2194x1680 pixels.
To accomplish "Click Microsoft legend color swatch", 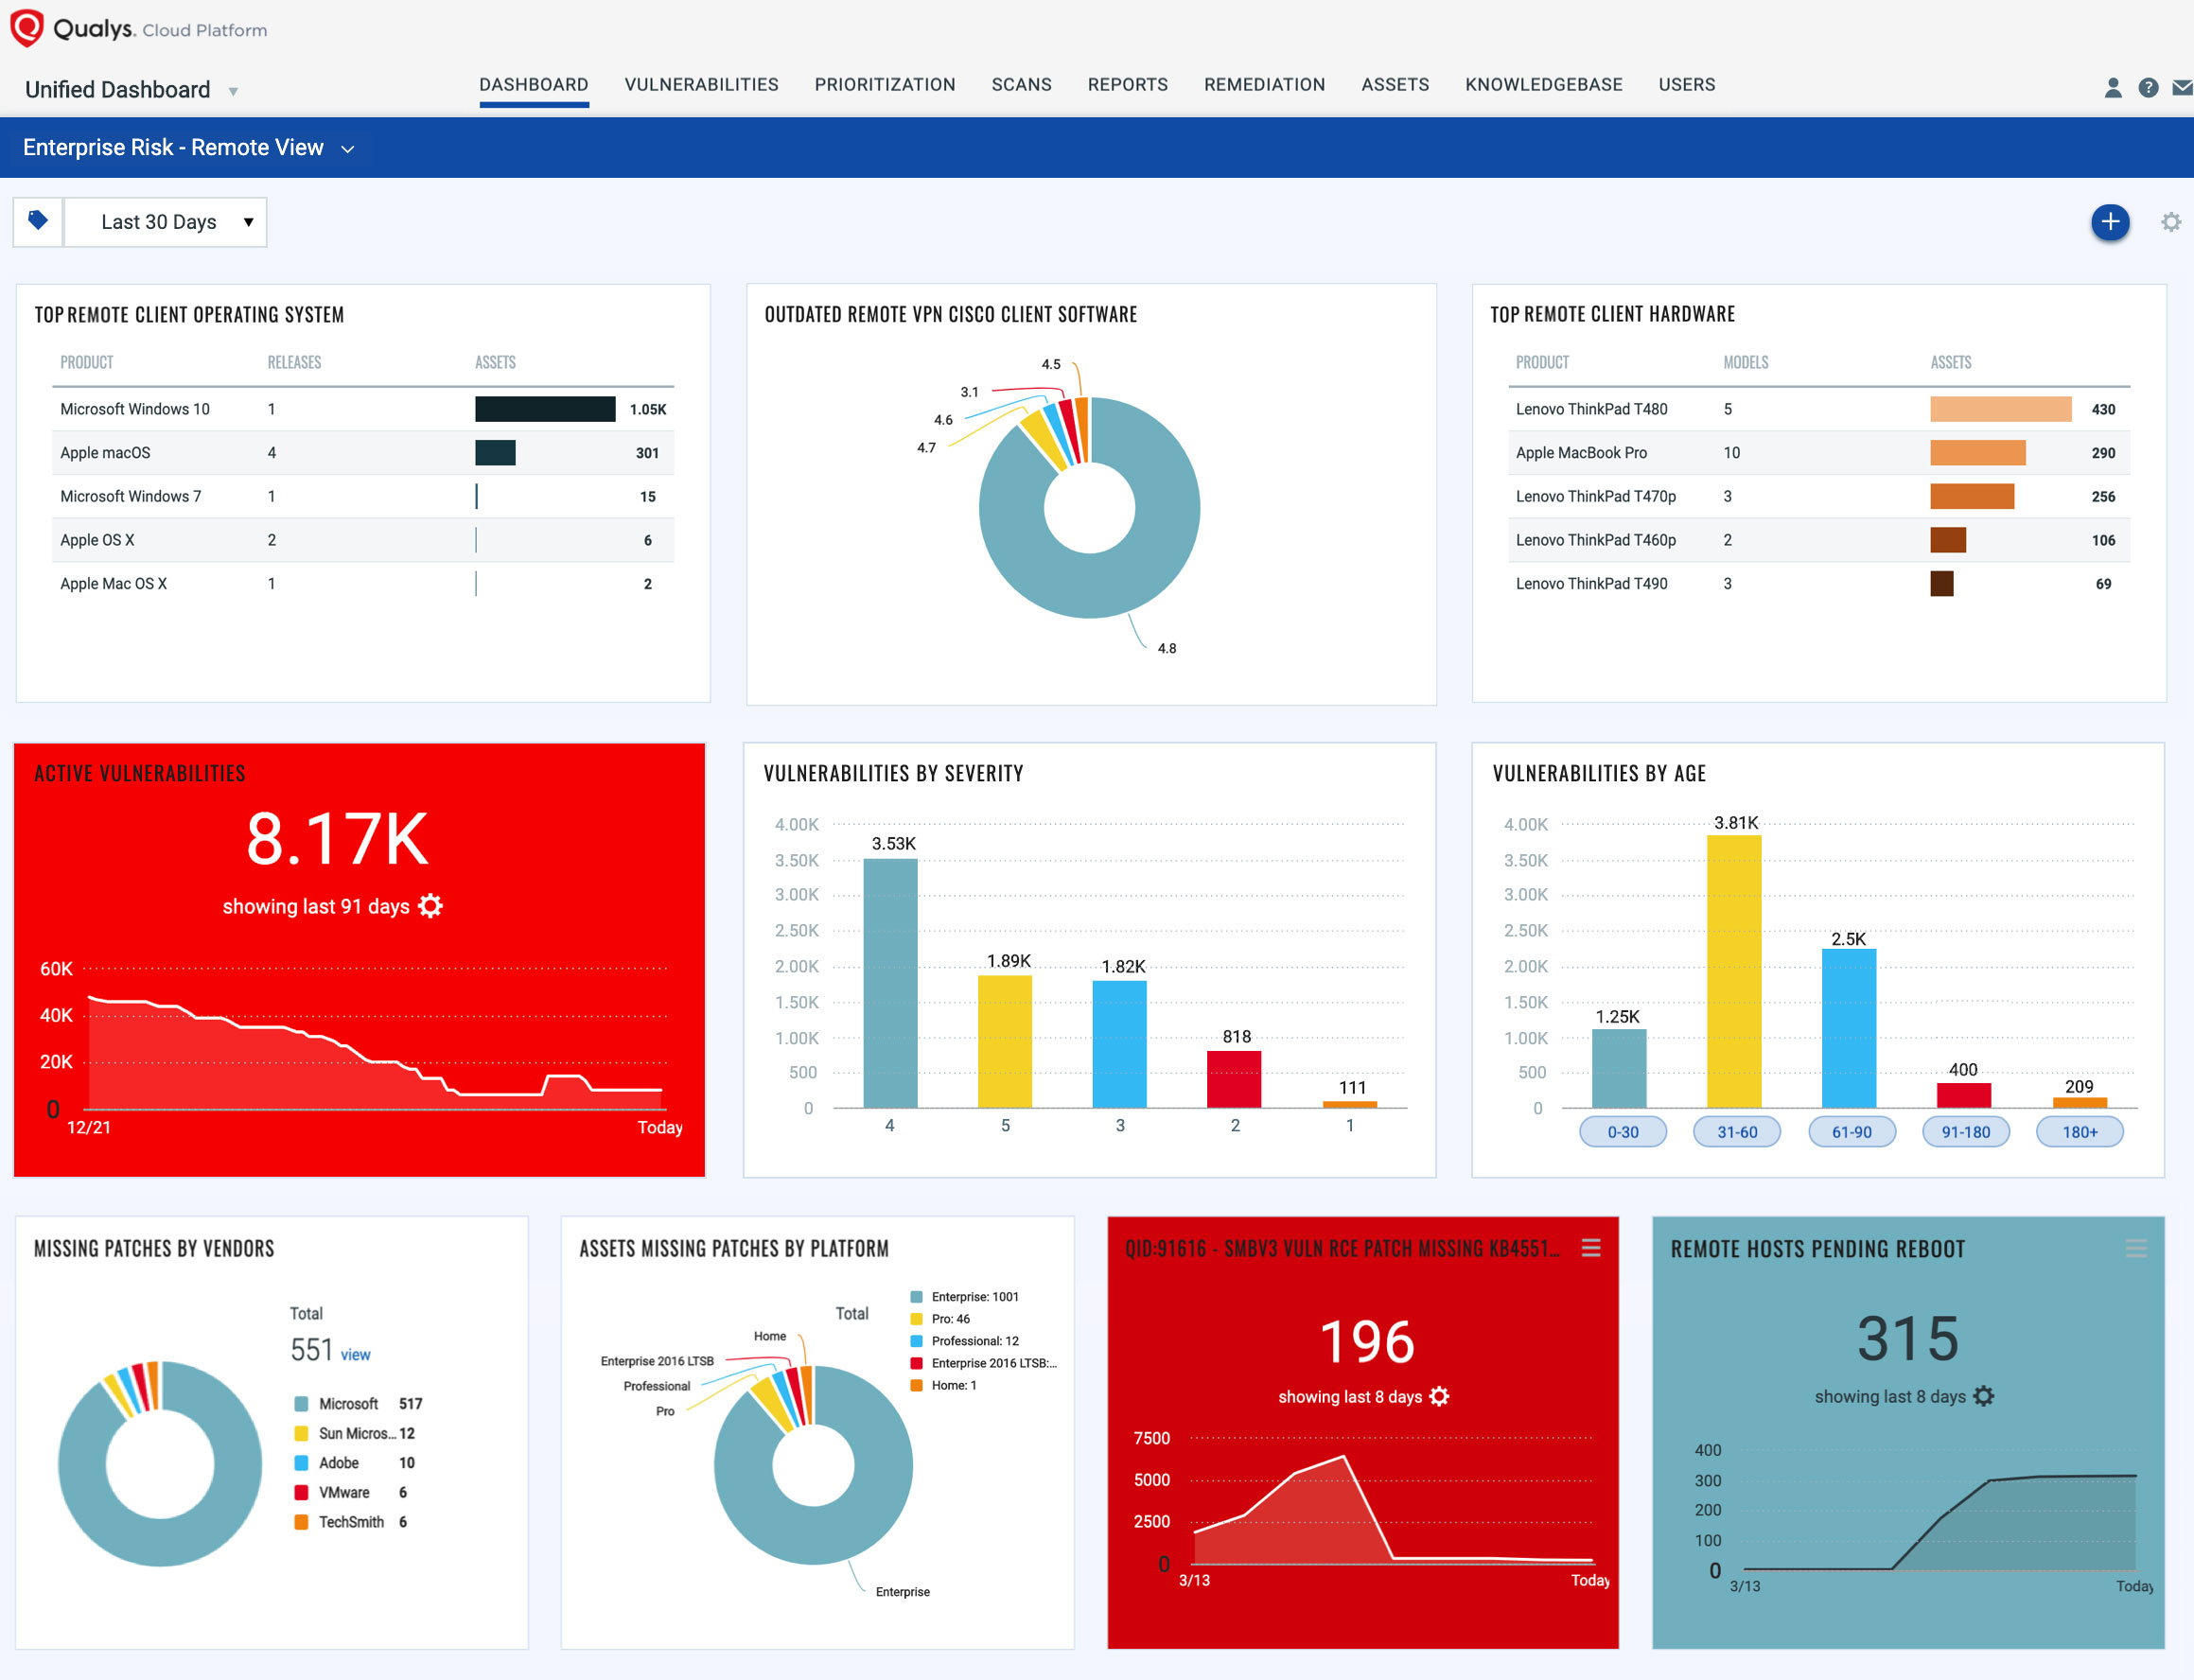I will (x=301, y=1404).
